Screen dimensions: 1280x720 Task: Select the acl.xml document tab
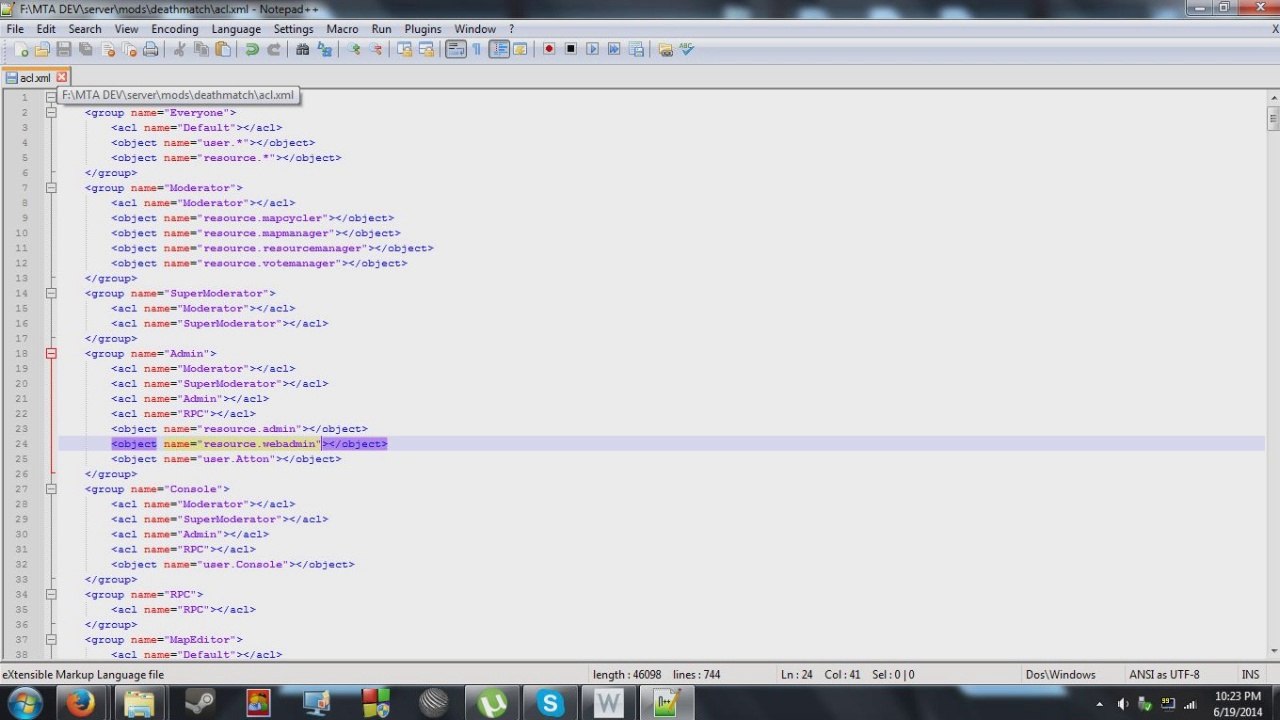coord(33,78)
